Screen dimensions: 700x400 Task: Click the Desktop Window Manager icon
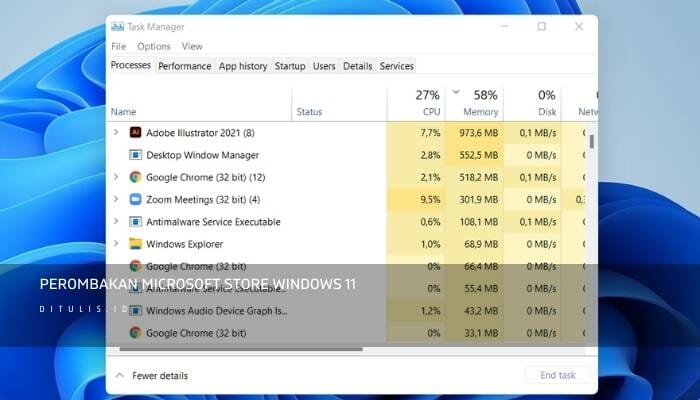coord(135,155)
